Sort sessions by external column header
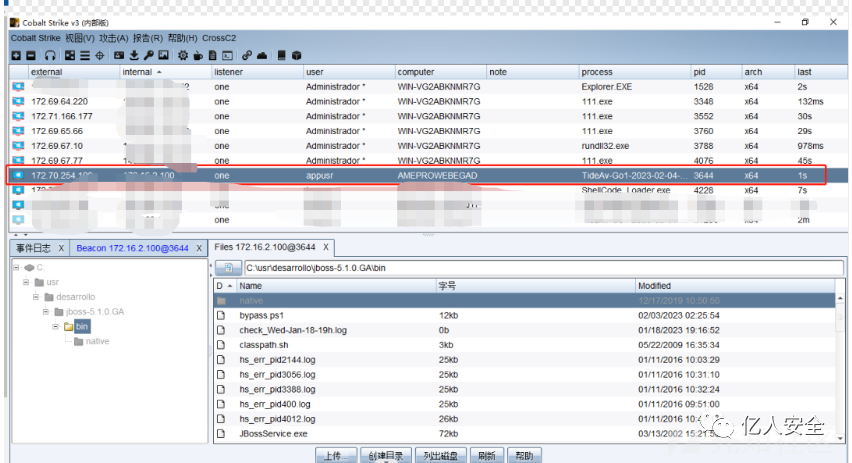This screenshot has height=463, width=852. point(74,72)
